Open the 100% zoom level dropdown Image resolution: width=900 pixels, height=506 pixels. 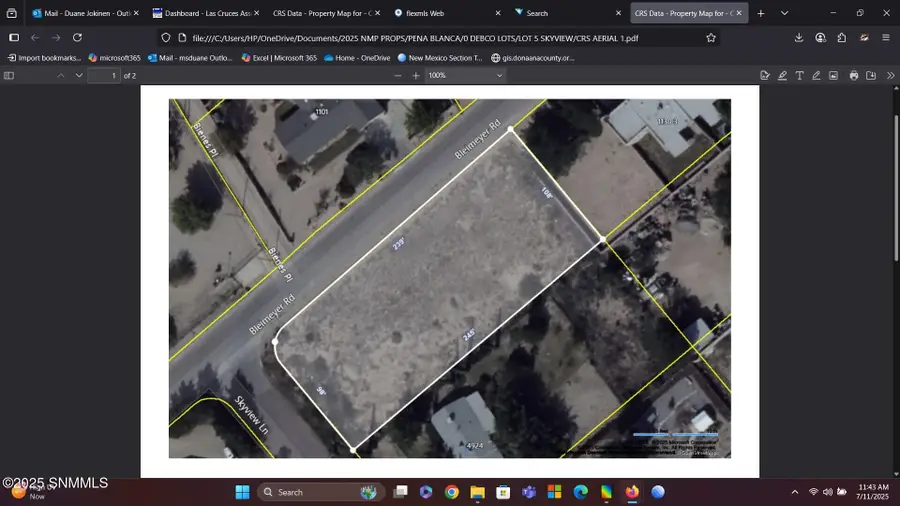pos(465,76)
